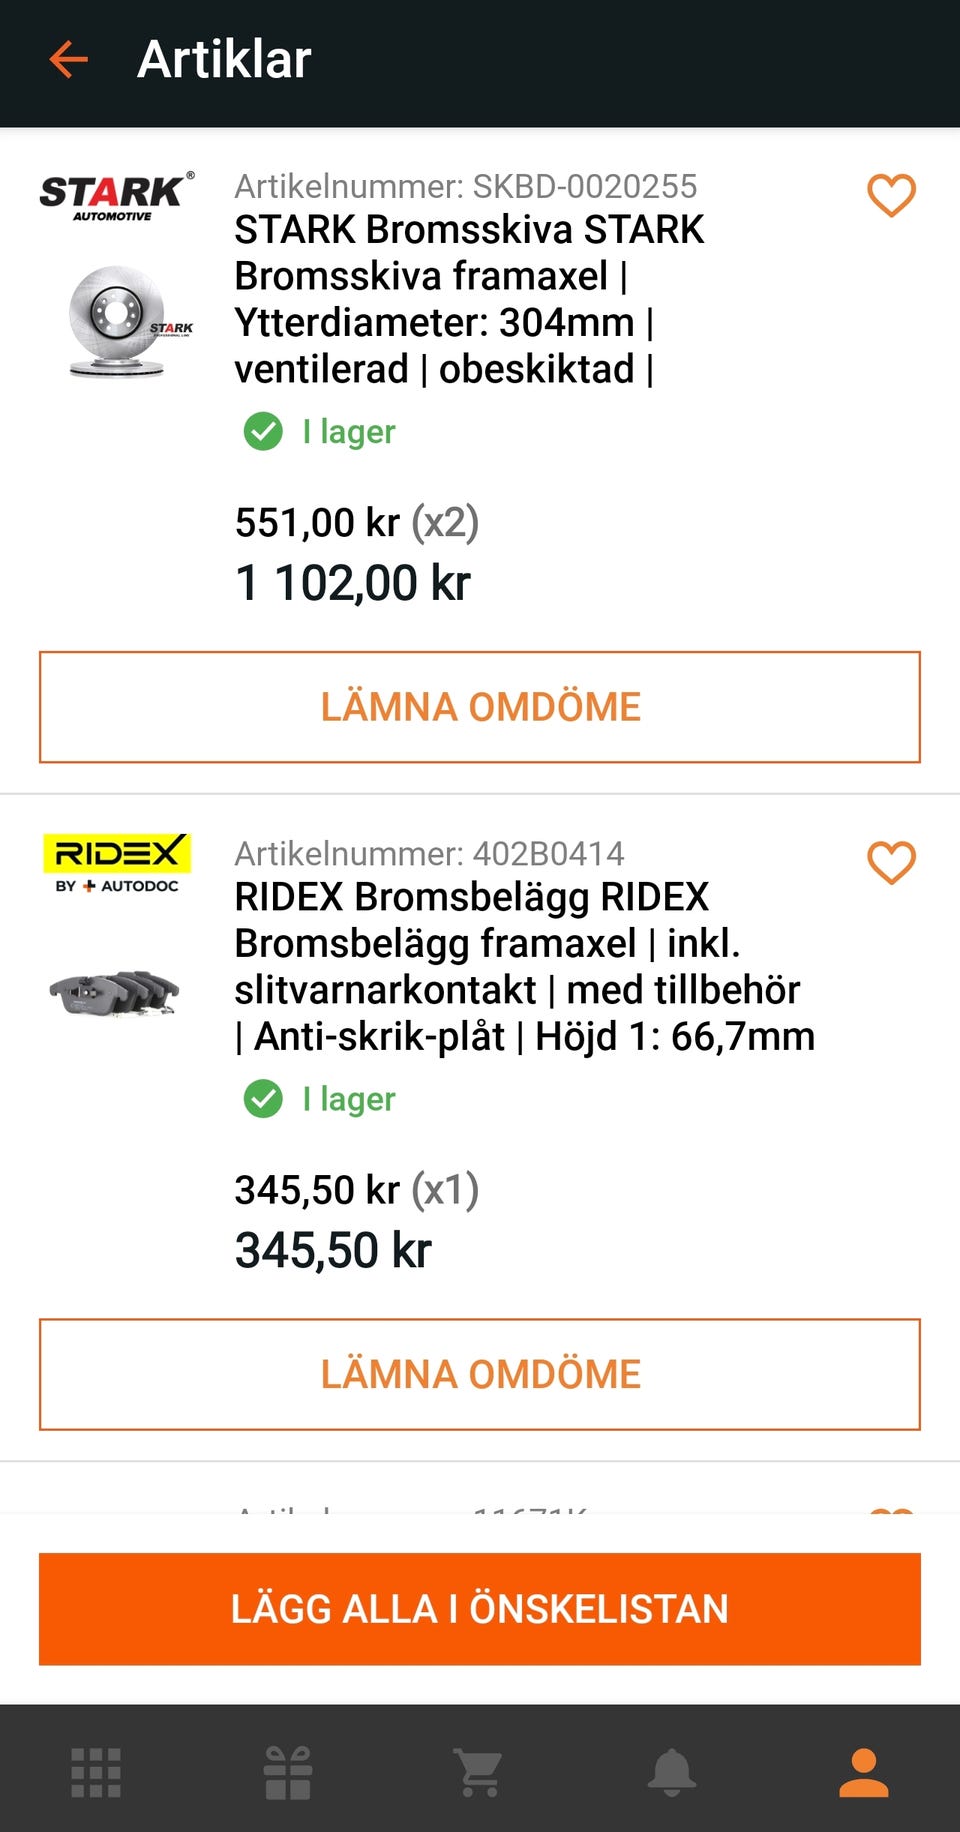The width and height of the screenshot is (960, 1832).
Task: Open the RIDEX brake pads product image
Action: pos(115,993)
